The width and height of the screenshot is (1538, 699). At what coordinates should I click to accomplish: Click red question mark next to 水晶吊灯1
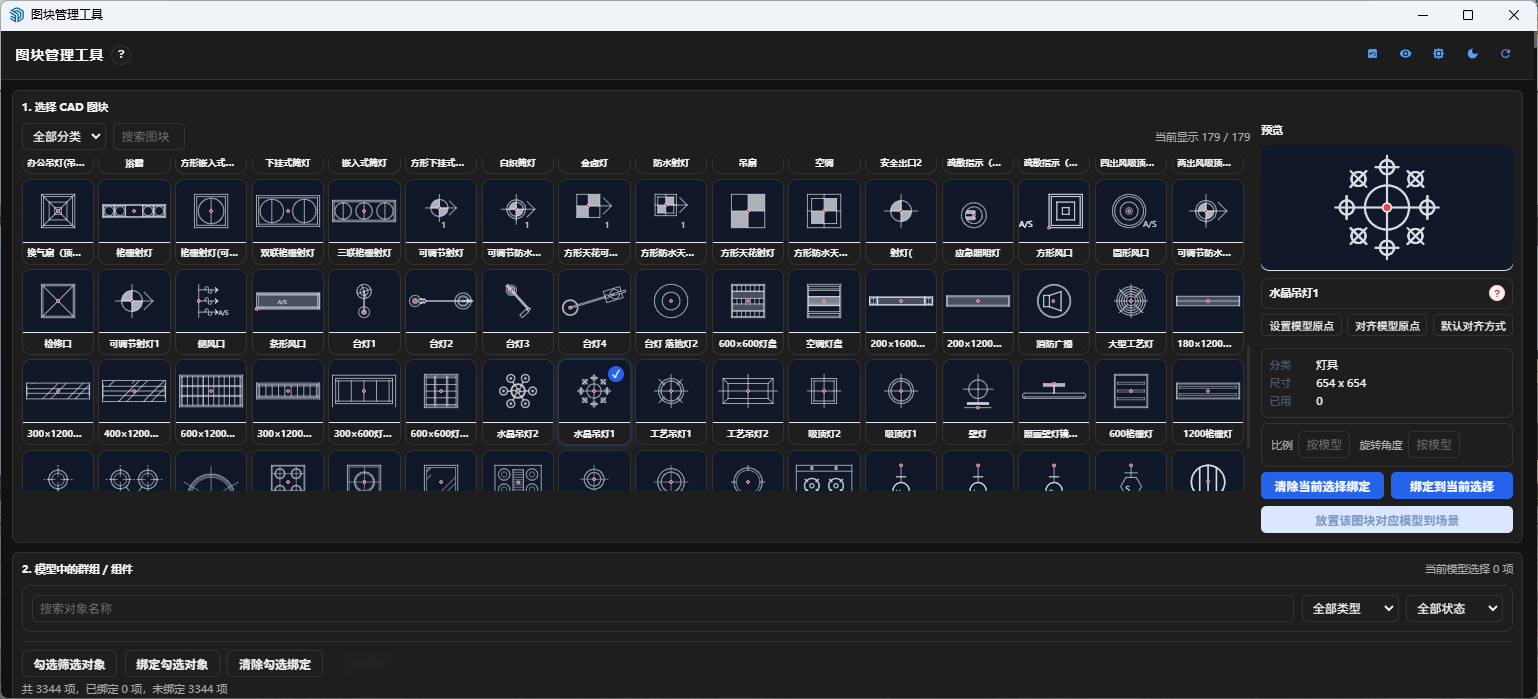click(x=1497, y=293)
